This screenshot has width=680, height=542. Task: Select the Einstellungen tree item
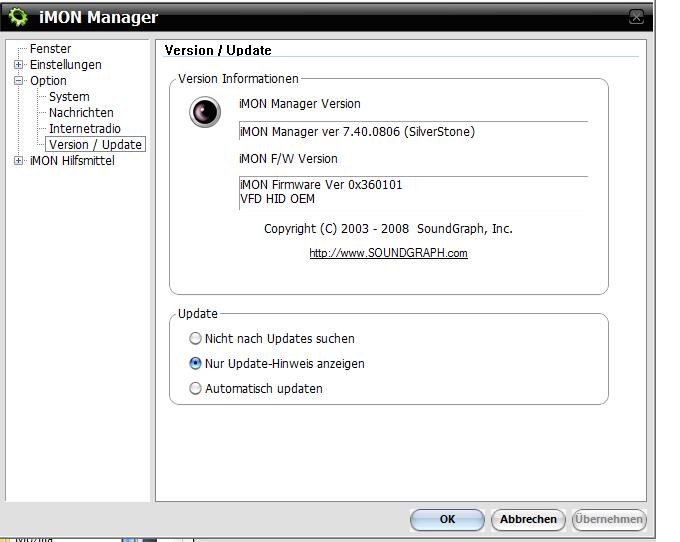click(65, 65)
